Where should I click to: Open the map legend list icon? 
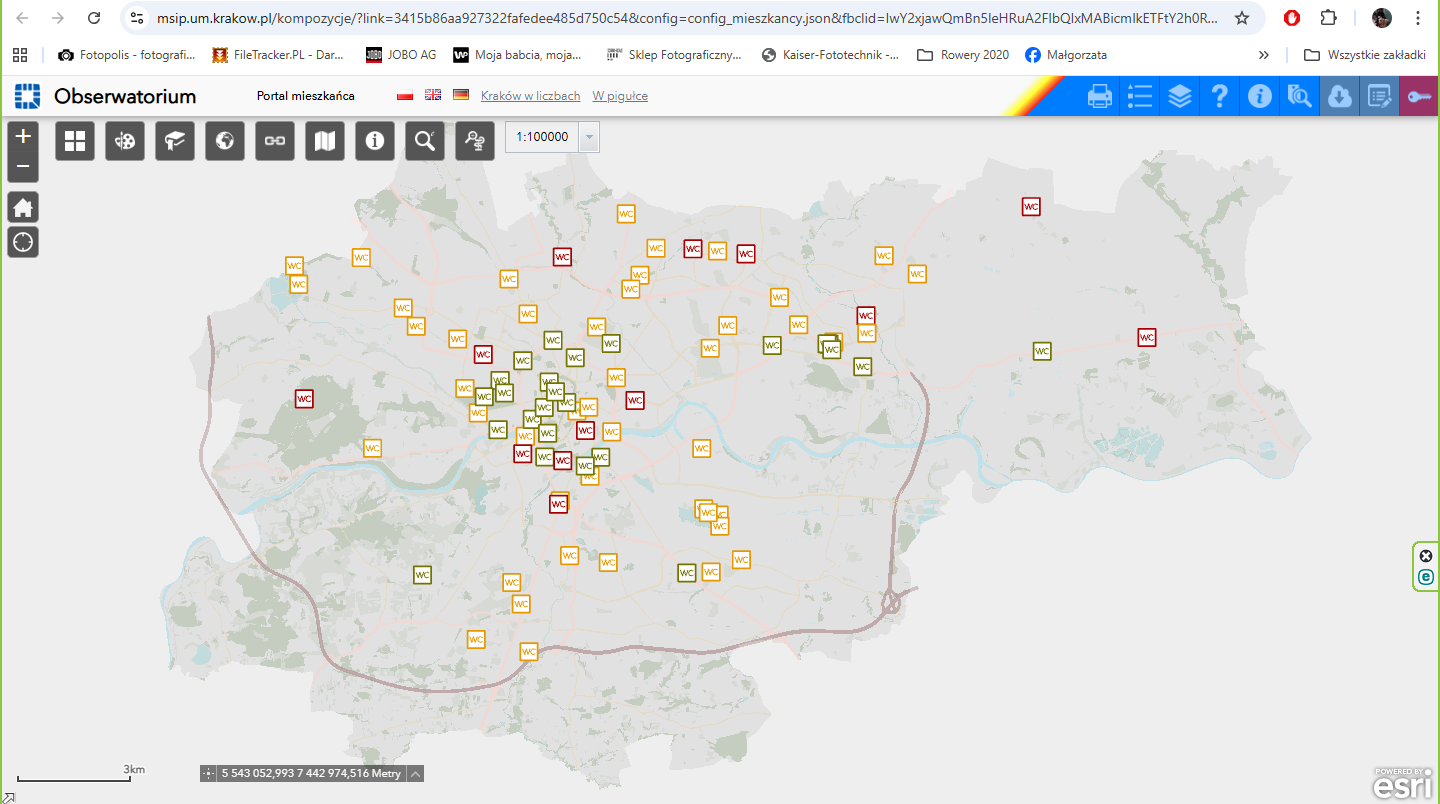[x=1140, y=96]
